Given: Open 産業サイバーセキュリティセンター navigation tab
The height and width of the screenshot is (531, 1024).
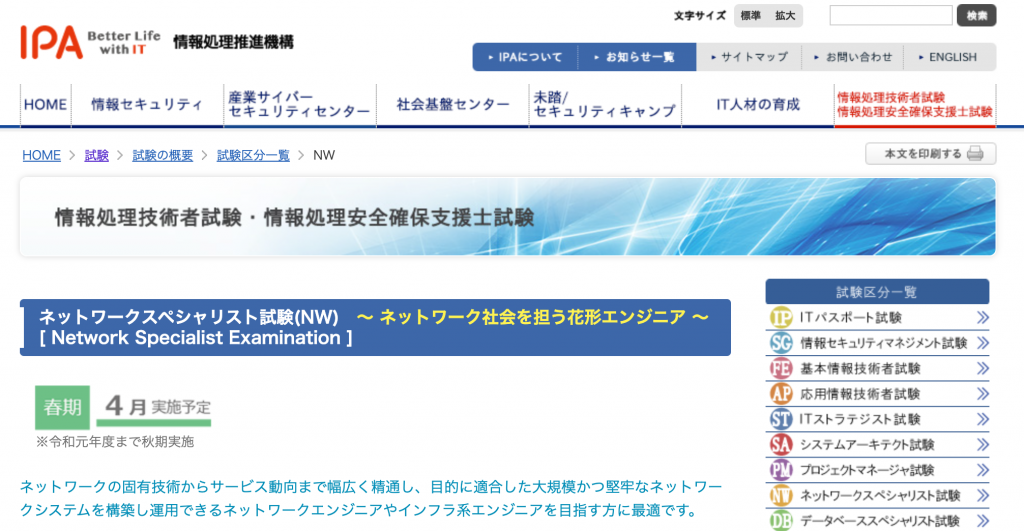Looking at the screenshot, I should click(x=299, y=105).
